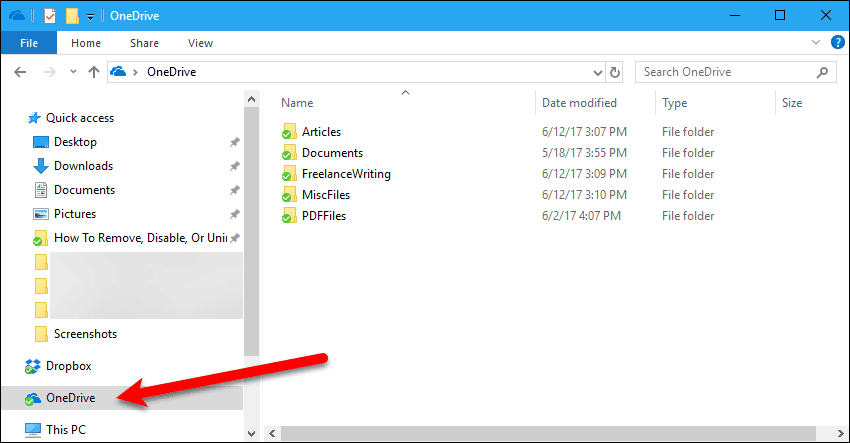Unpin Downloads using its pin icon
Viewport: 850px width, 443px height.
(234, 166)
